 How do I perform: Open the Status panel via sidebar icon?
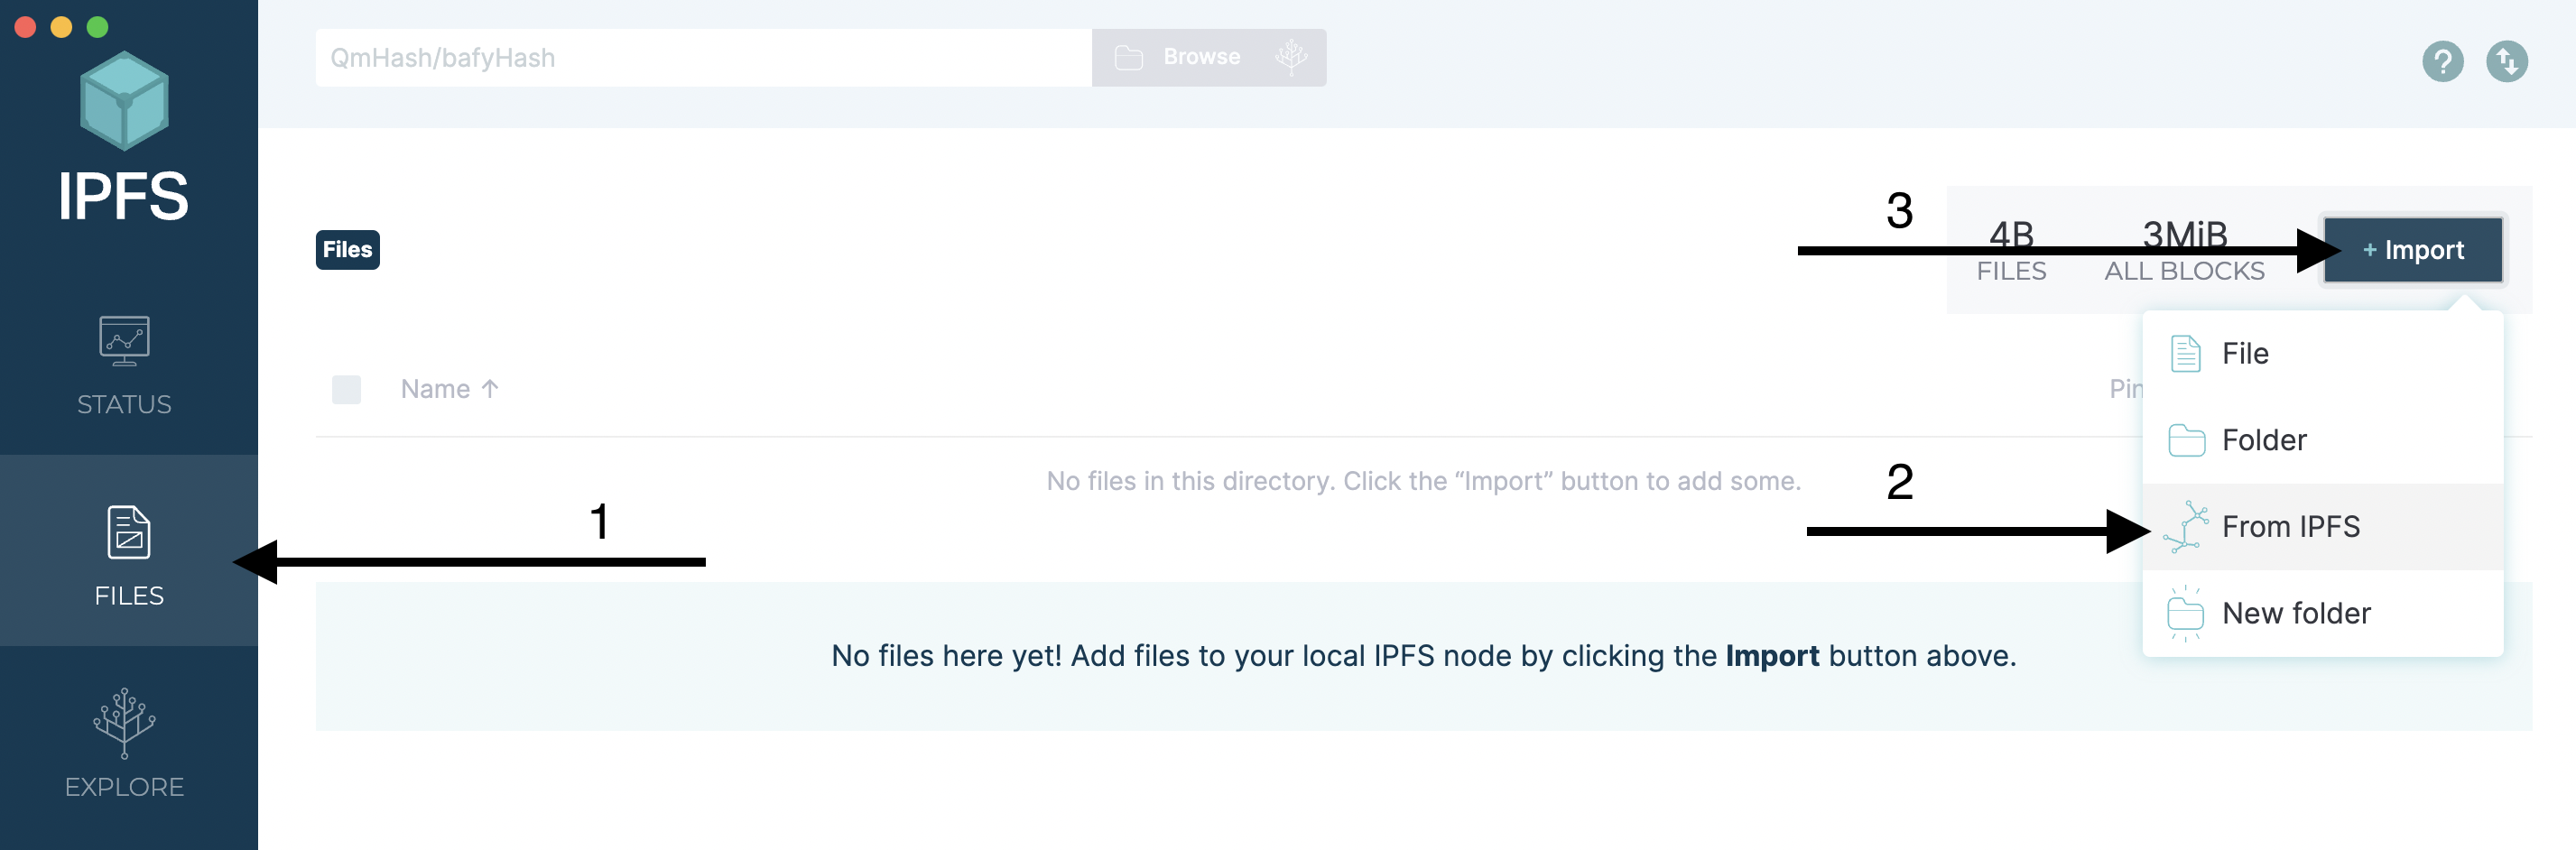point(125,340)
